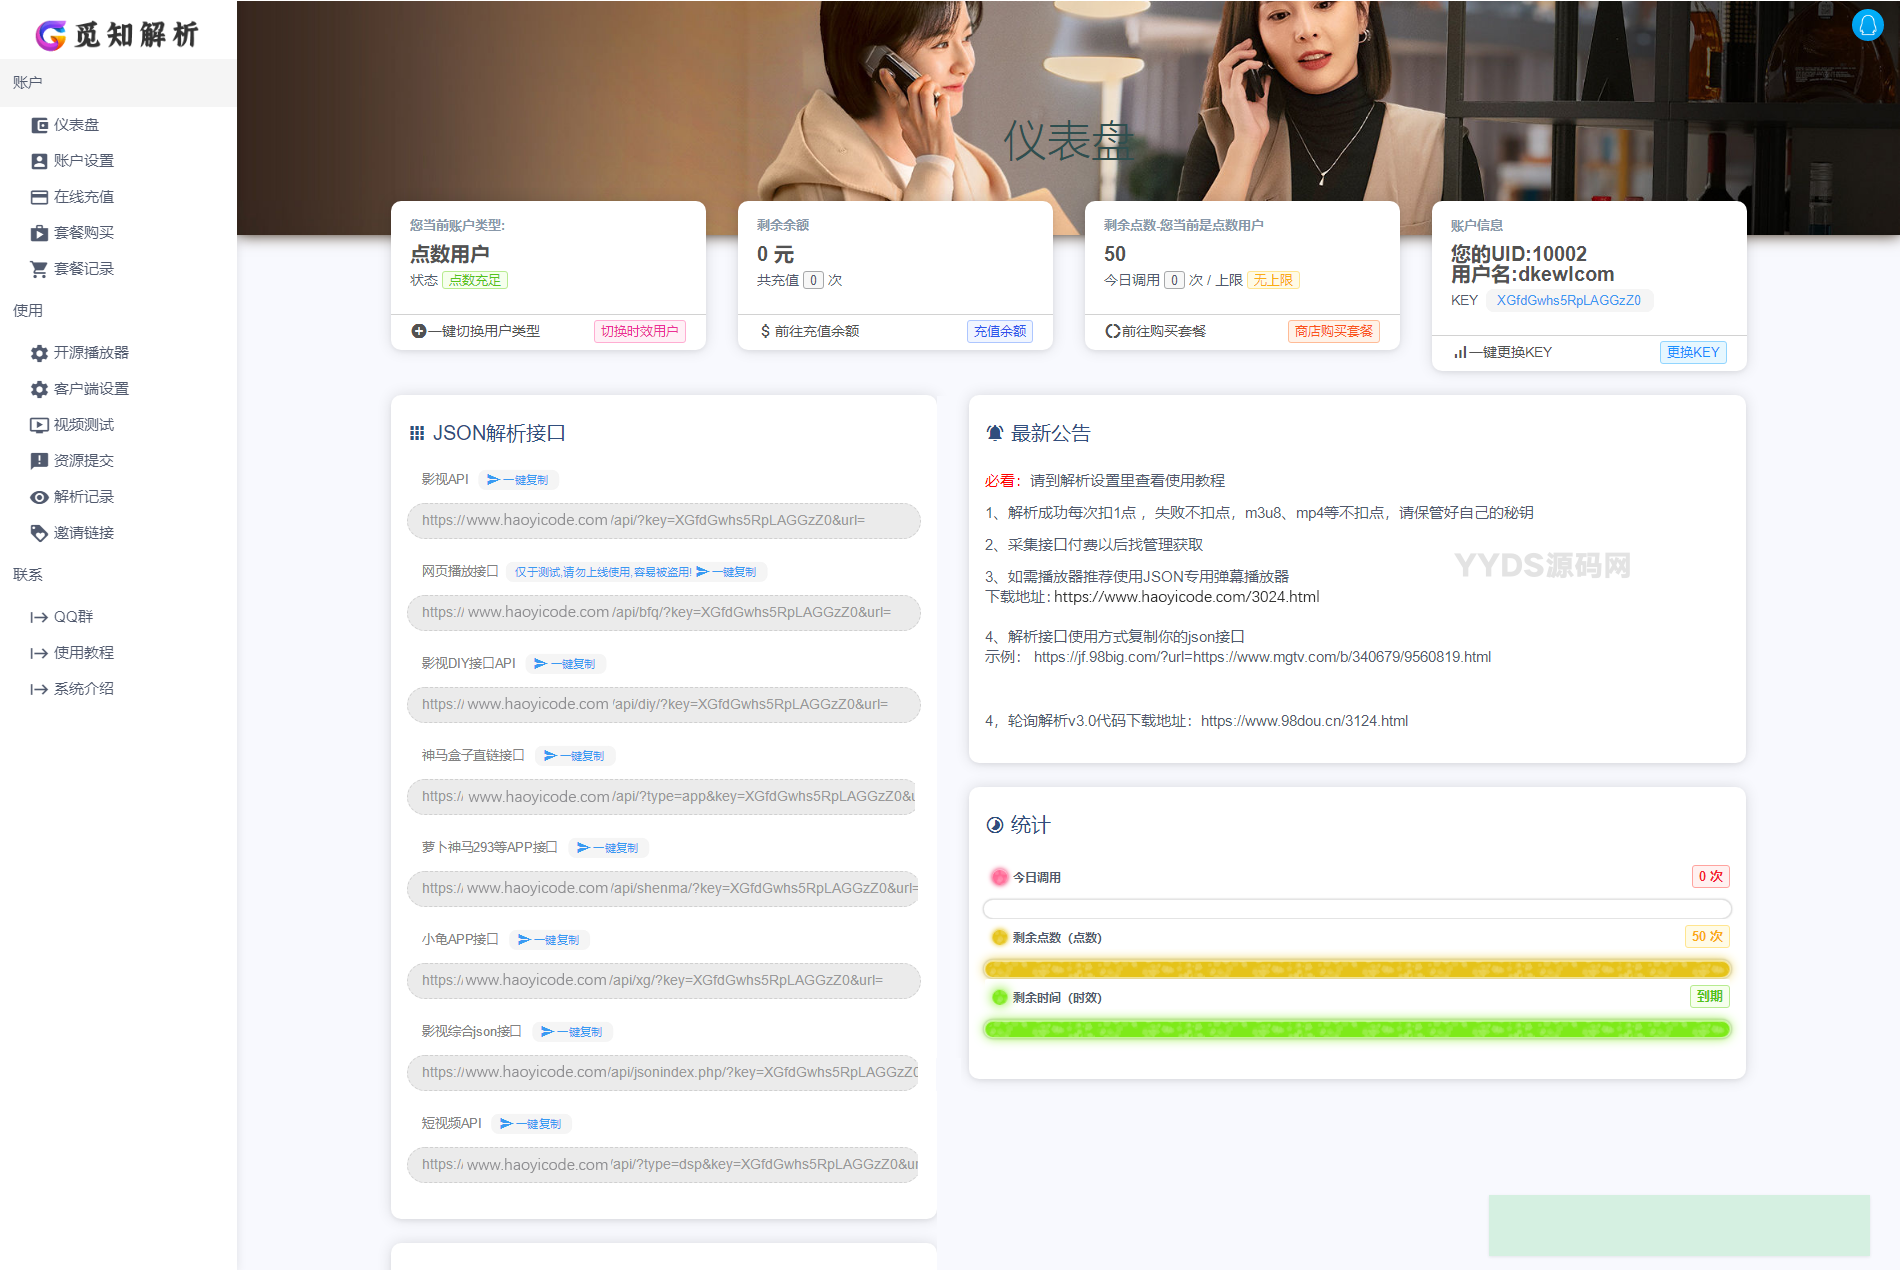Click the 账户设置 person icon
This screenshot has height=1270, width=1900.
coord(40,161)
